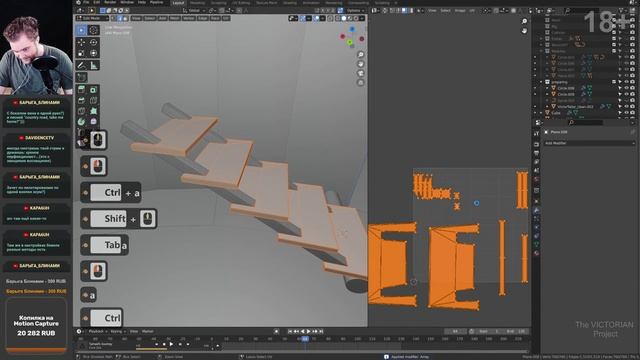Select the Inset Faces tool
640x360 pixels.
[93, 90]
